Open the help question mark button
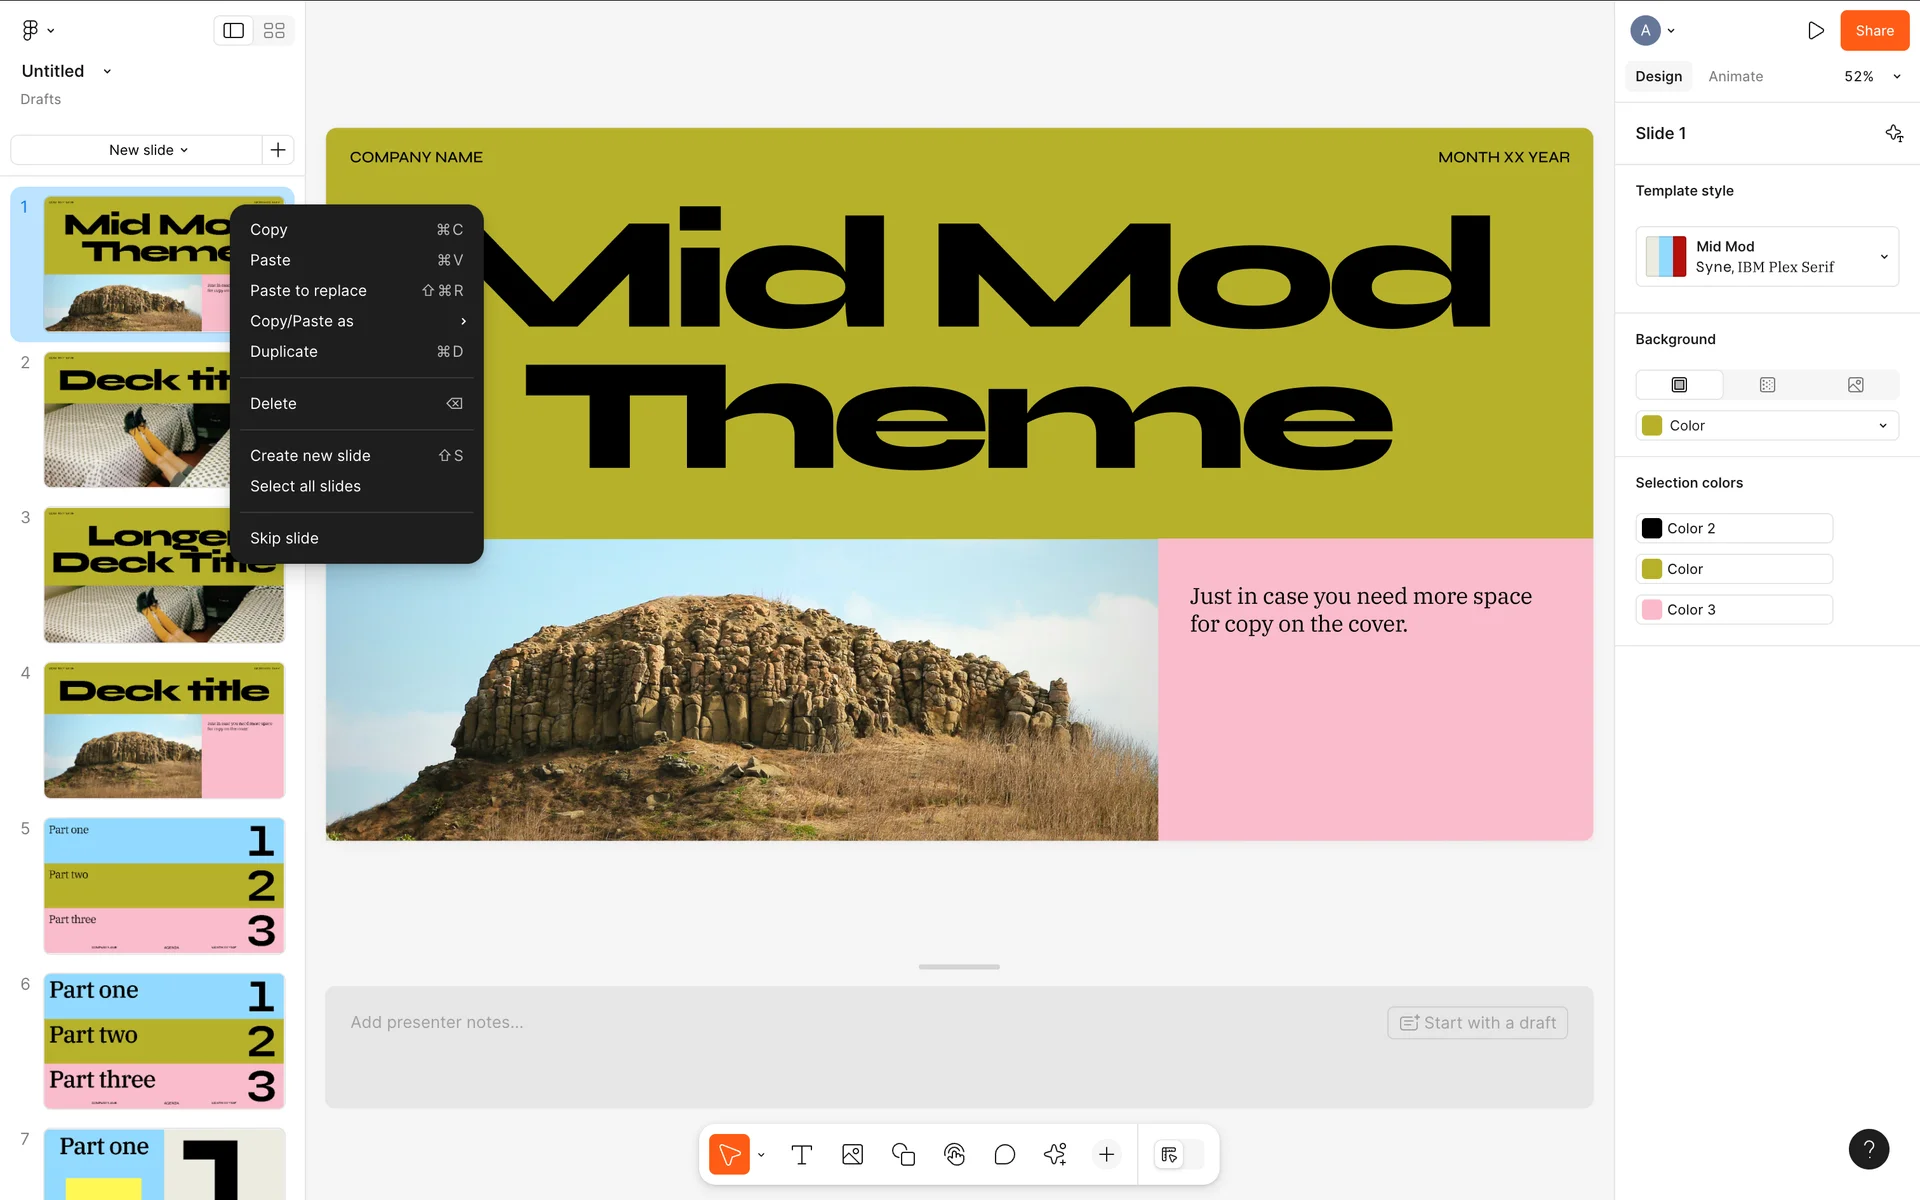1920x1200 pixels. point(1868,1149)
